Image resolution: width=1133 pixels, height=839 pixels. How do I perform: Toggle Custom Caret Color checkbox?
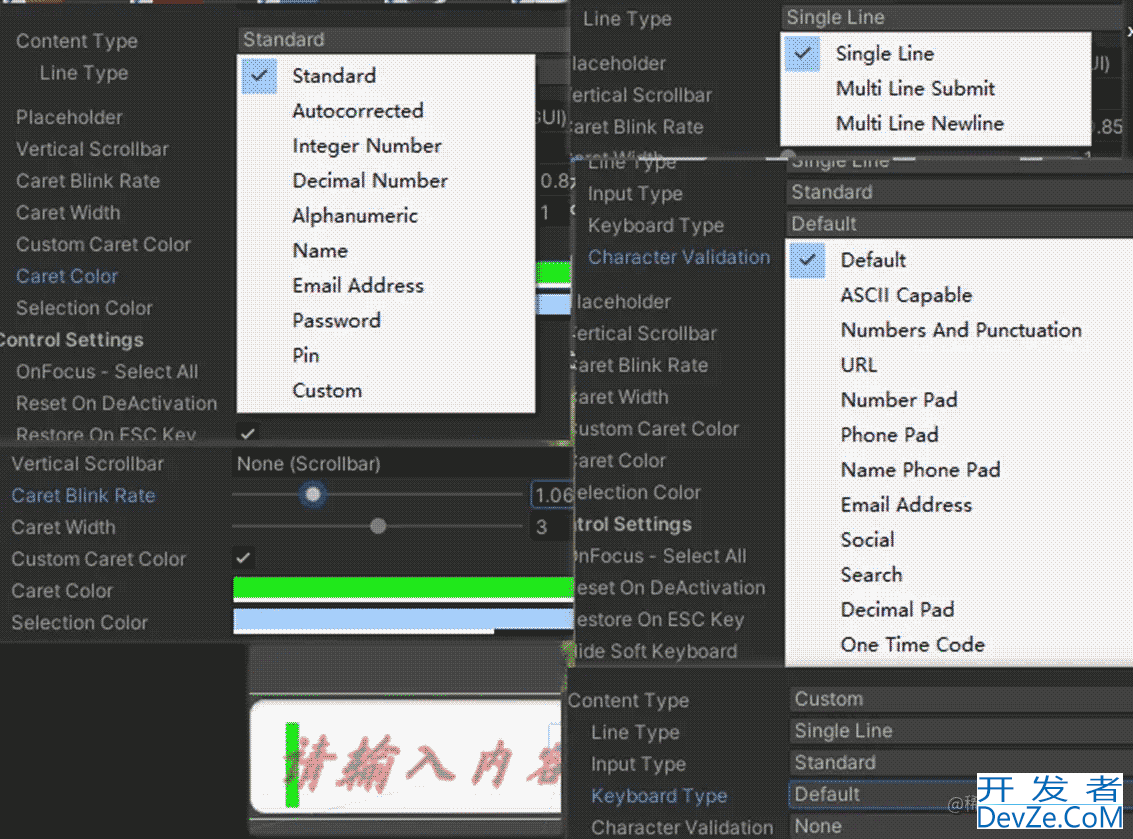pyautogui.click(x=244, y=558)
